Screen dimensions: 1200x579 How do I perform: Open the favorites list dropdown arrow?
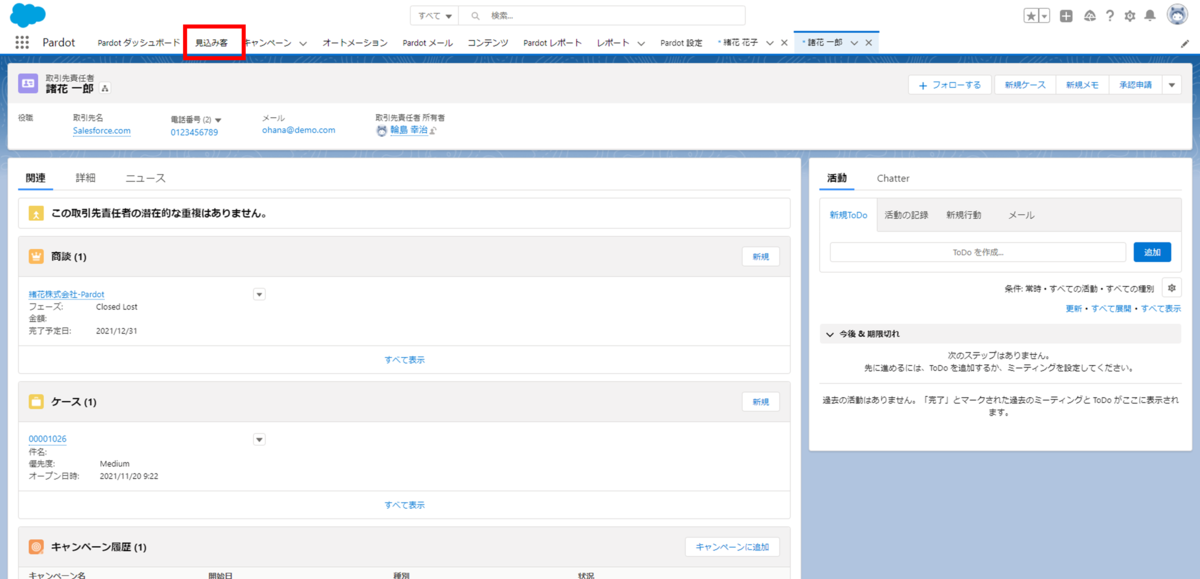click(x=1045, y=16)
